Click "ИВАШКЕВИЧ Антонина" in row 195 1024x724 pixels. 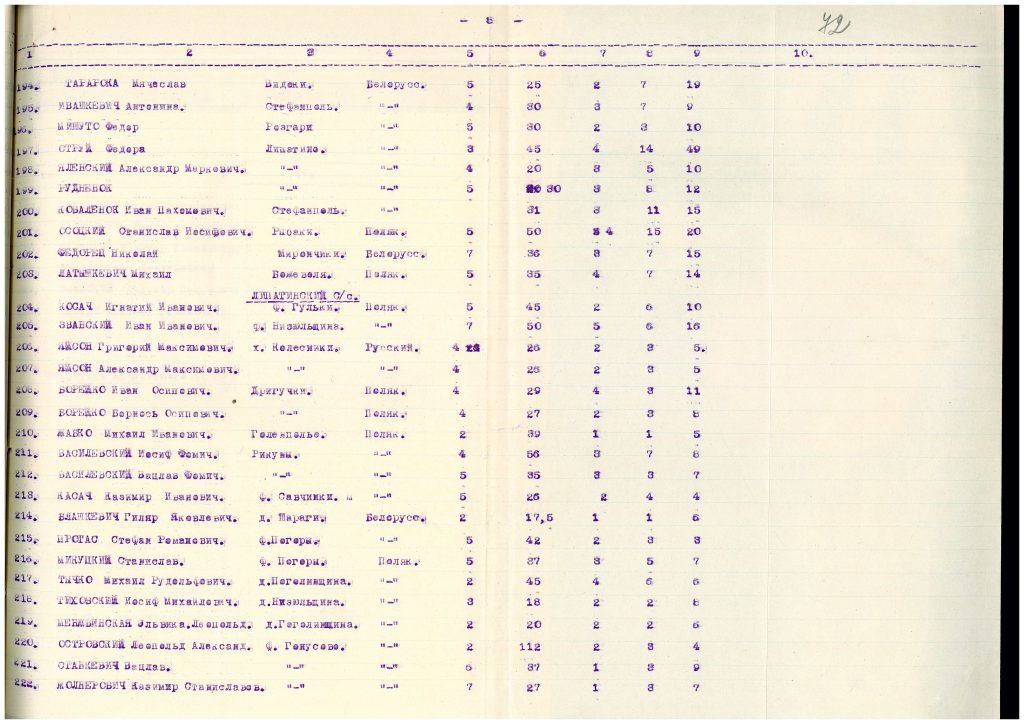121,106
